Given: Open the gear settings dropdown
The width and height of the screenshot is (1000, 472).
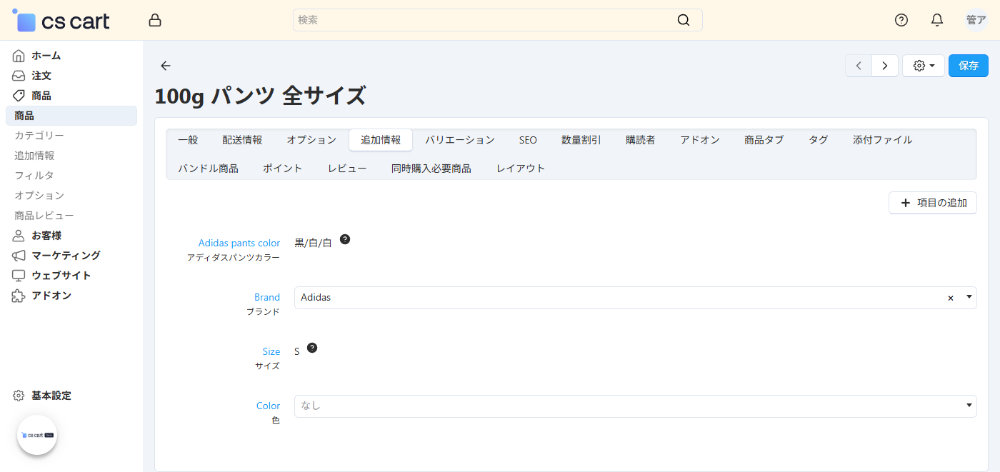Looking at the screenshot, I should [923, 66].
